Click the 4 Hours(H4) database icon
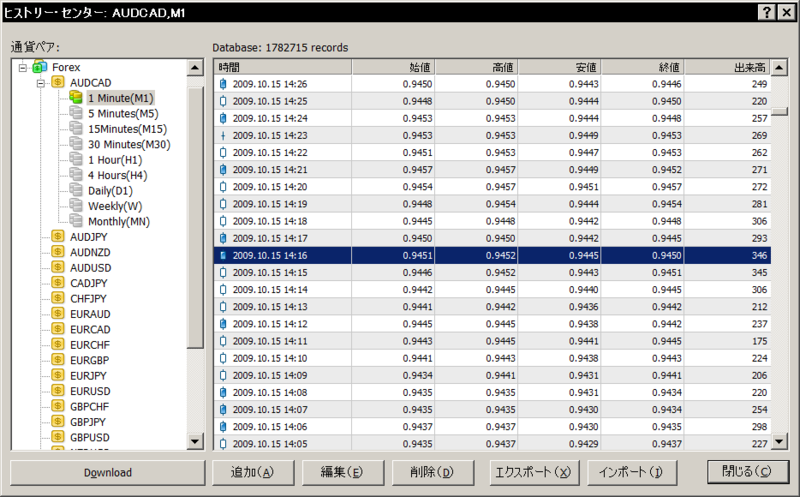800x497 pixels. point(76,175)
